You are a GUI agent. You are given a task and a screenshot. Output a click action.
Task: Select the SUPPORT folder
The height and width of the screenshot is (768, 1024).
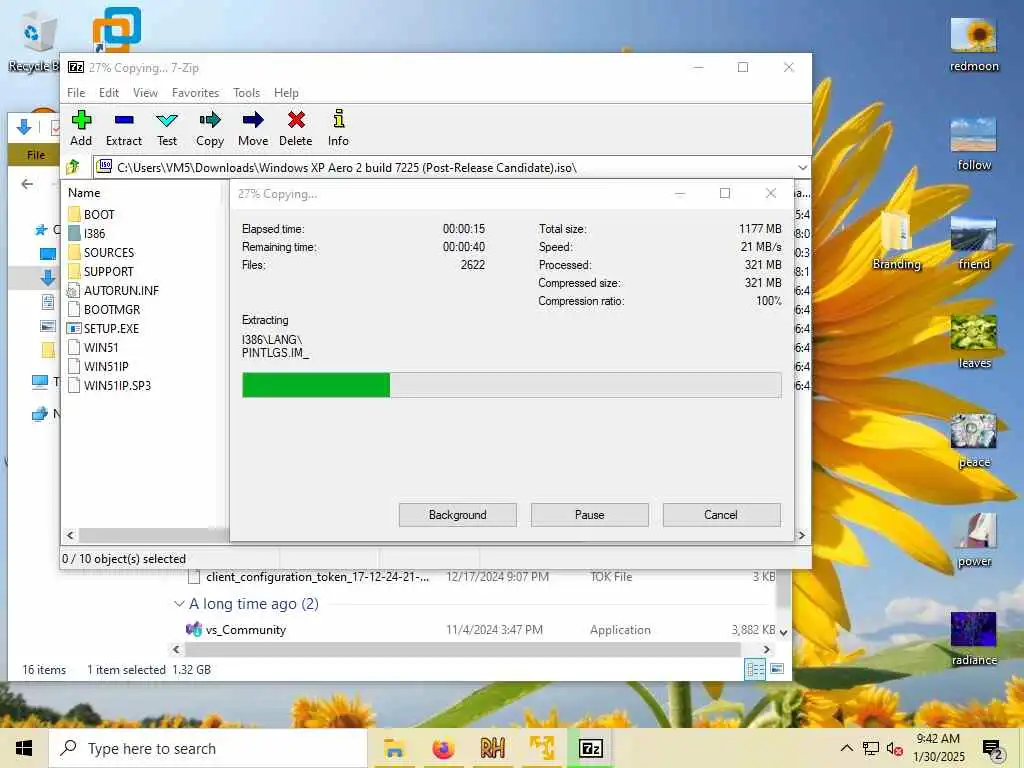[101, 271]
